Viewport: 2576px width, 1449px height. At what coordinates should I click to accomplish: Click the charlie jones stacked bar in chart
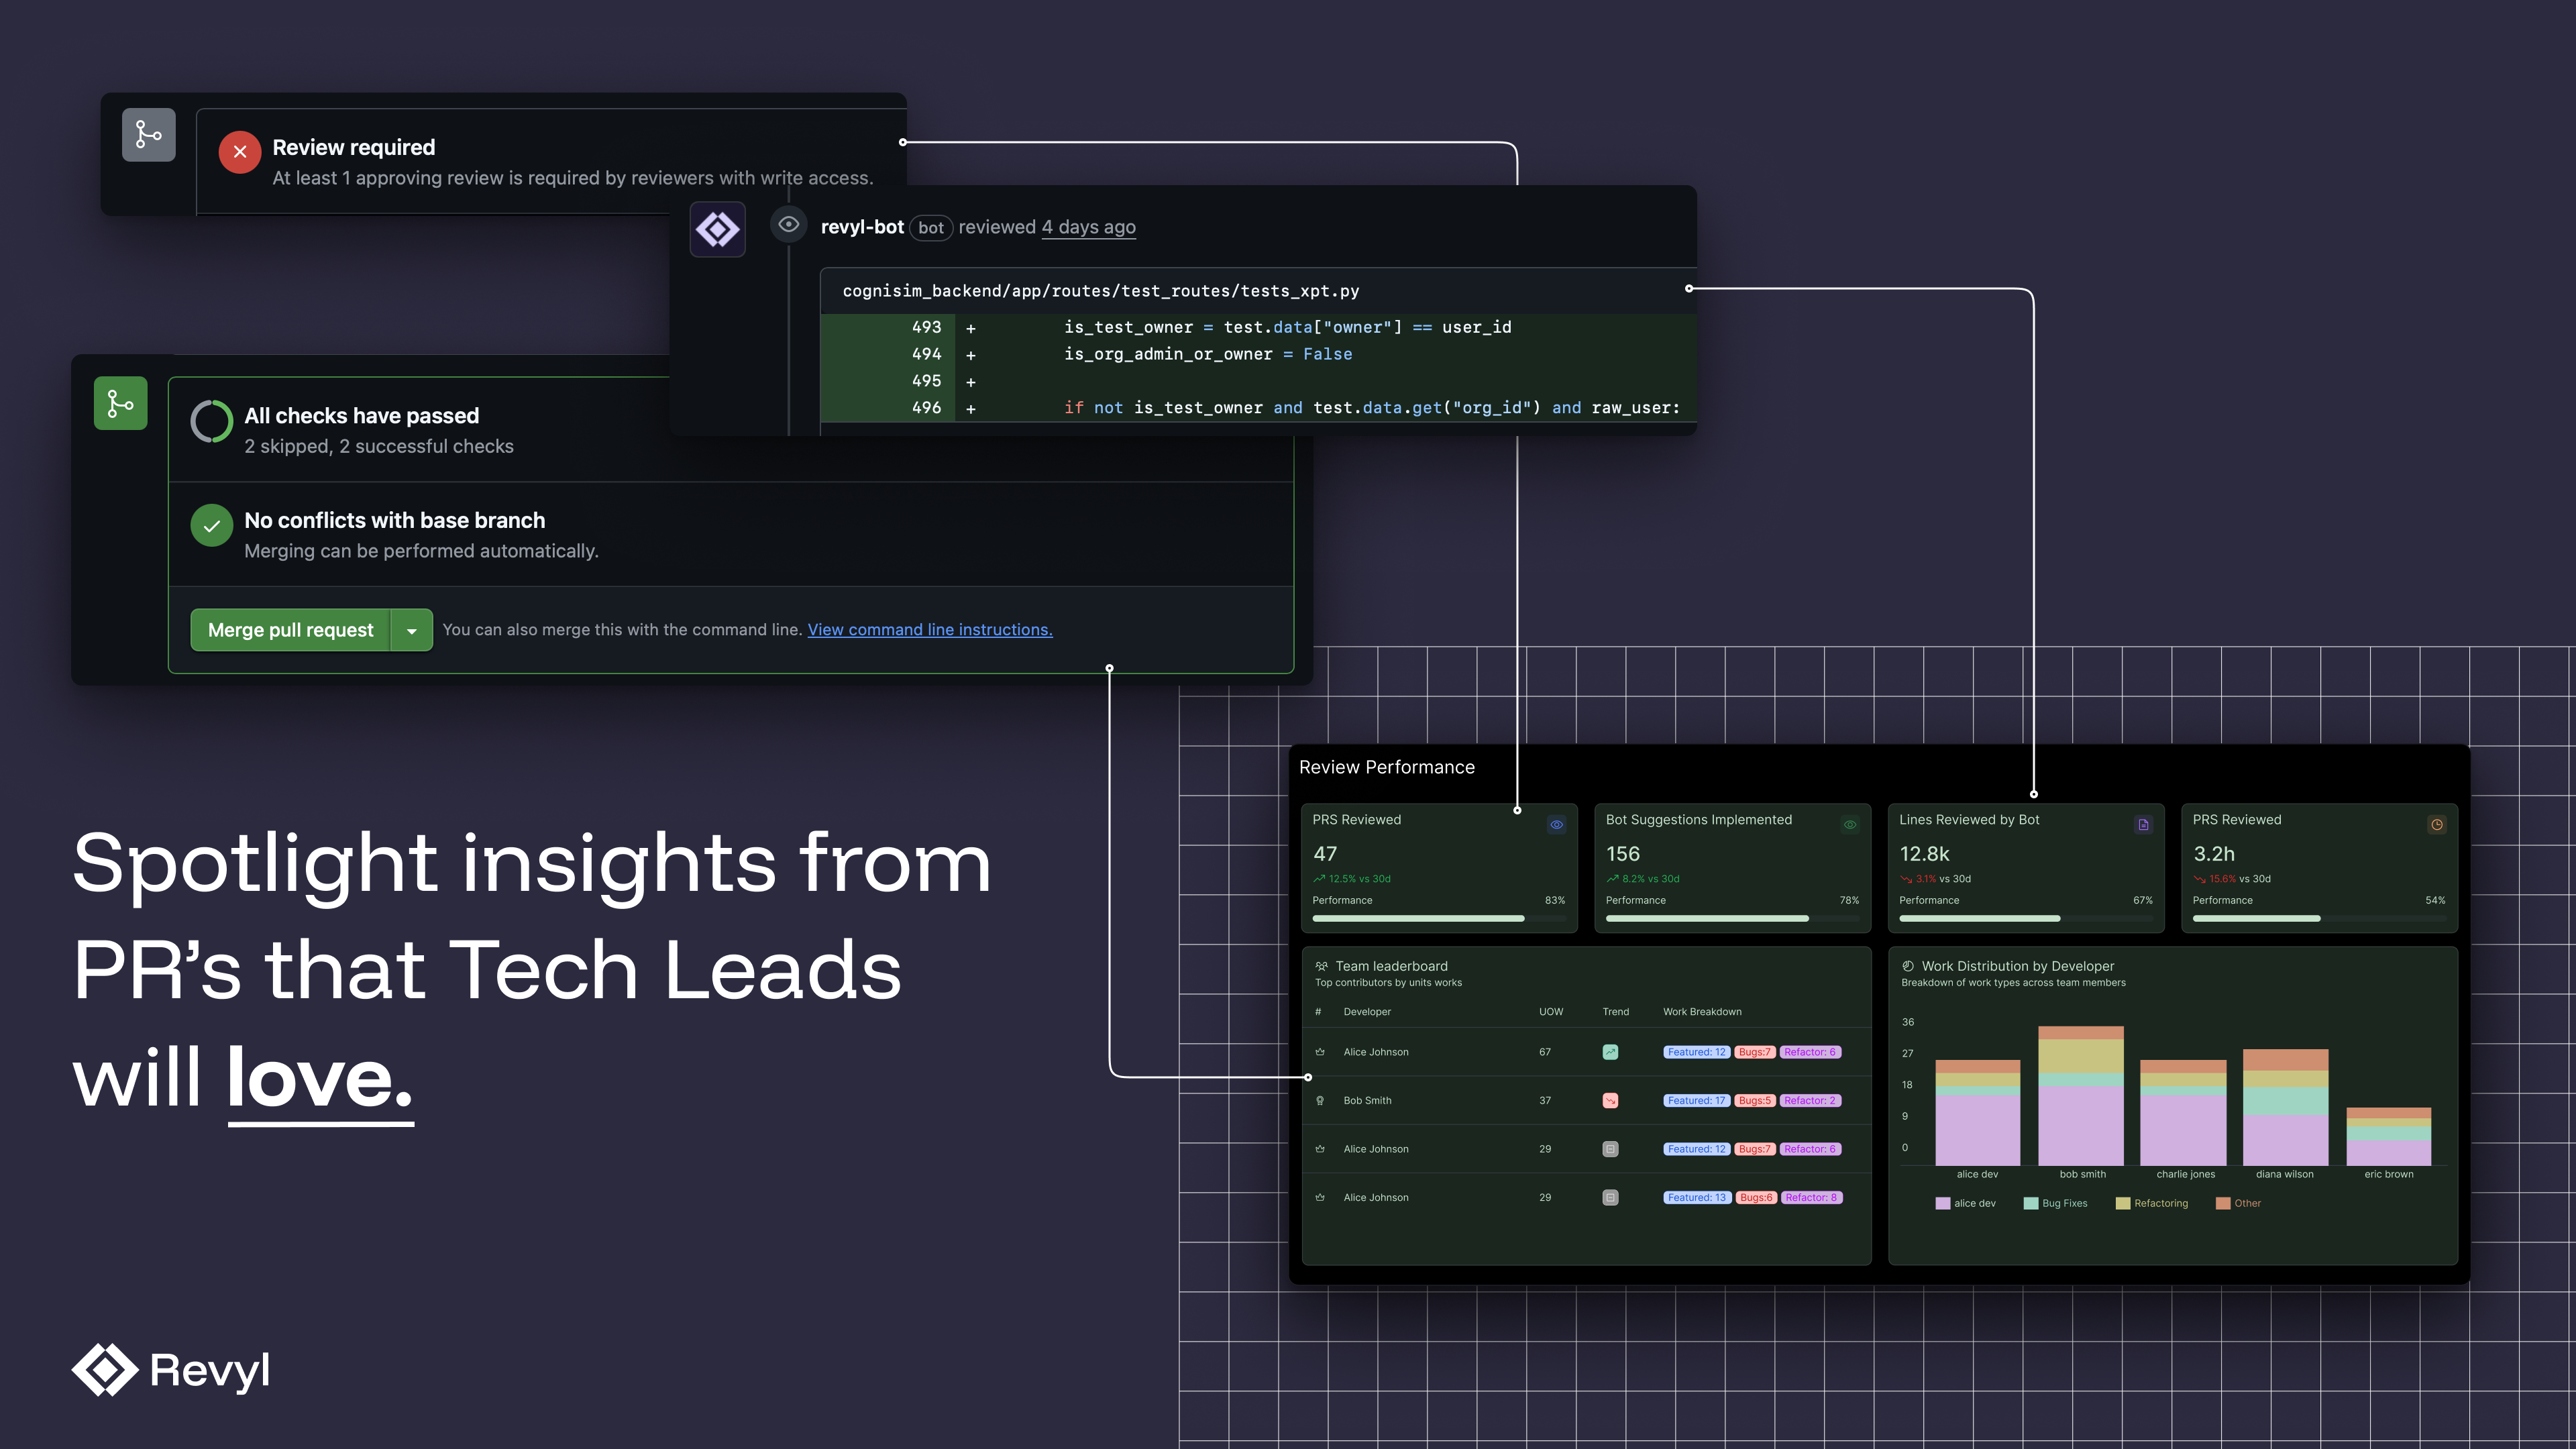(x=2183, y=1113)
